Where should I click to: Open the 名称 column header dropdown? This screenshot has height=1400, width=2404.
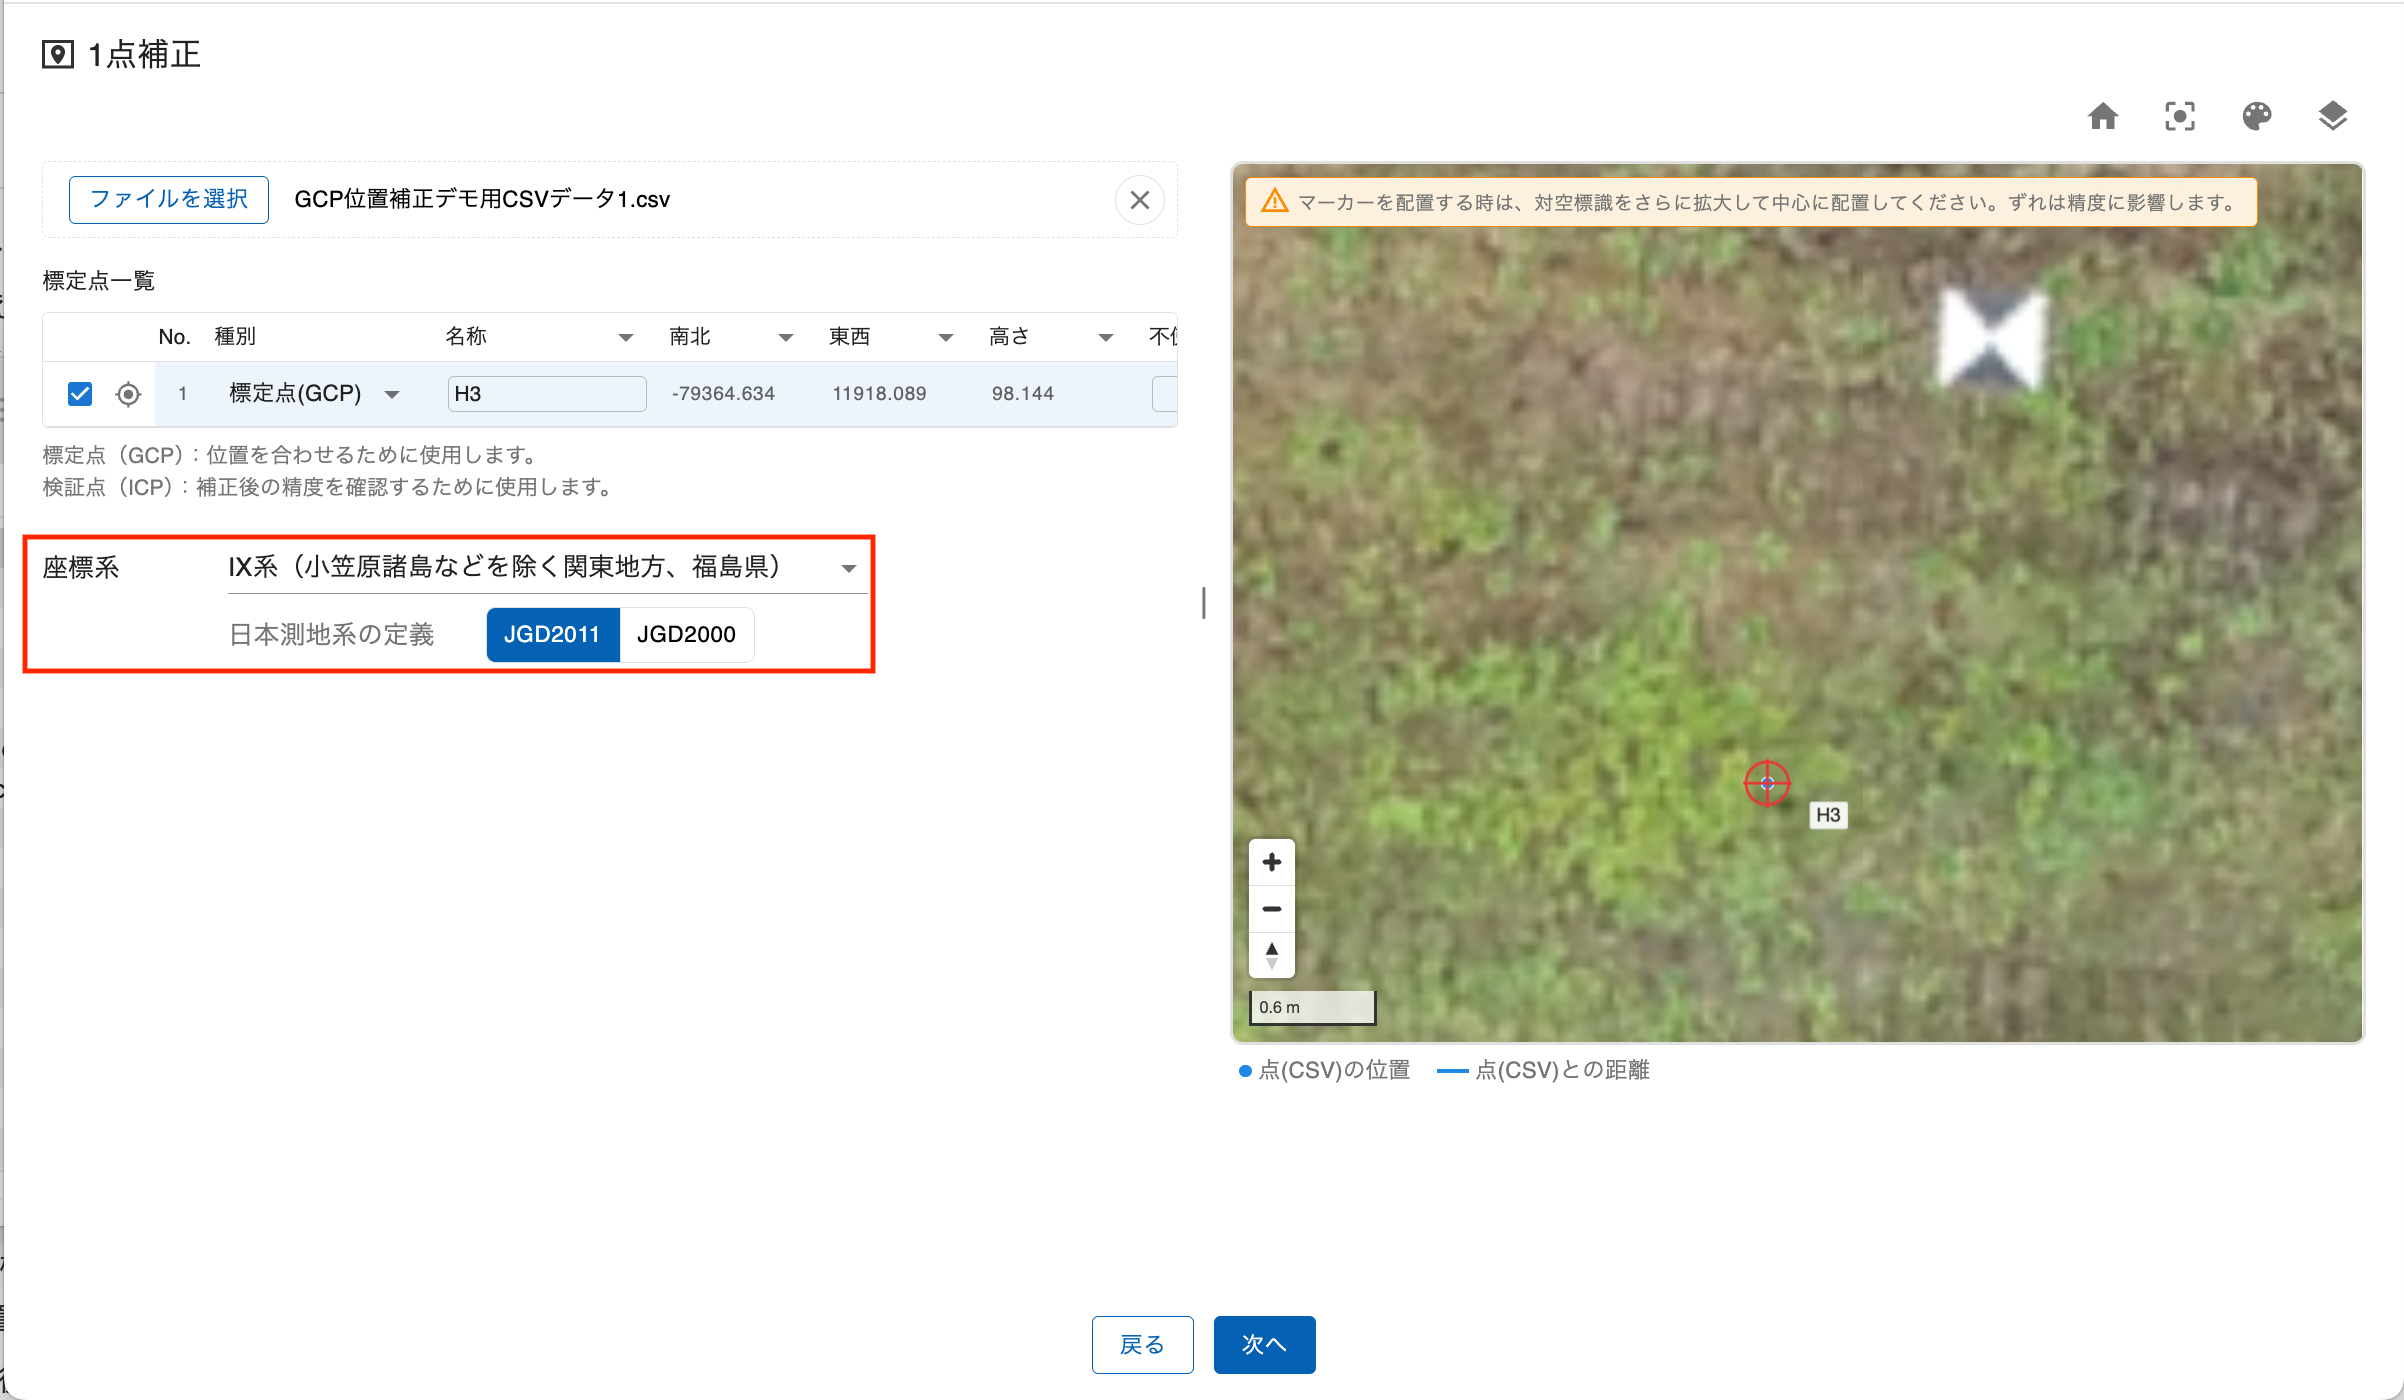point(626,337)
